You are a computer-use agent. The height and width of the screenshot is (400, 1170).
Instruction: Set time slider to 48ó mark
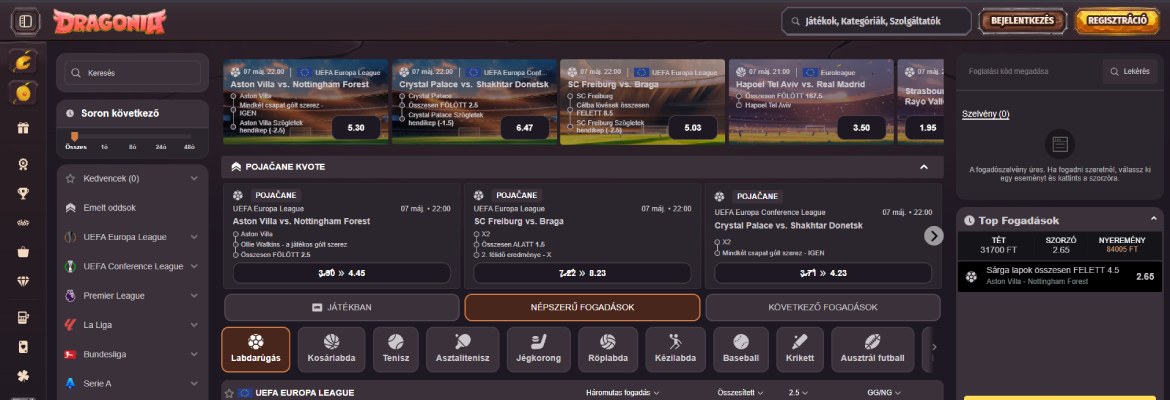click(190, 147)
